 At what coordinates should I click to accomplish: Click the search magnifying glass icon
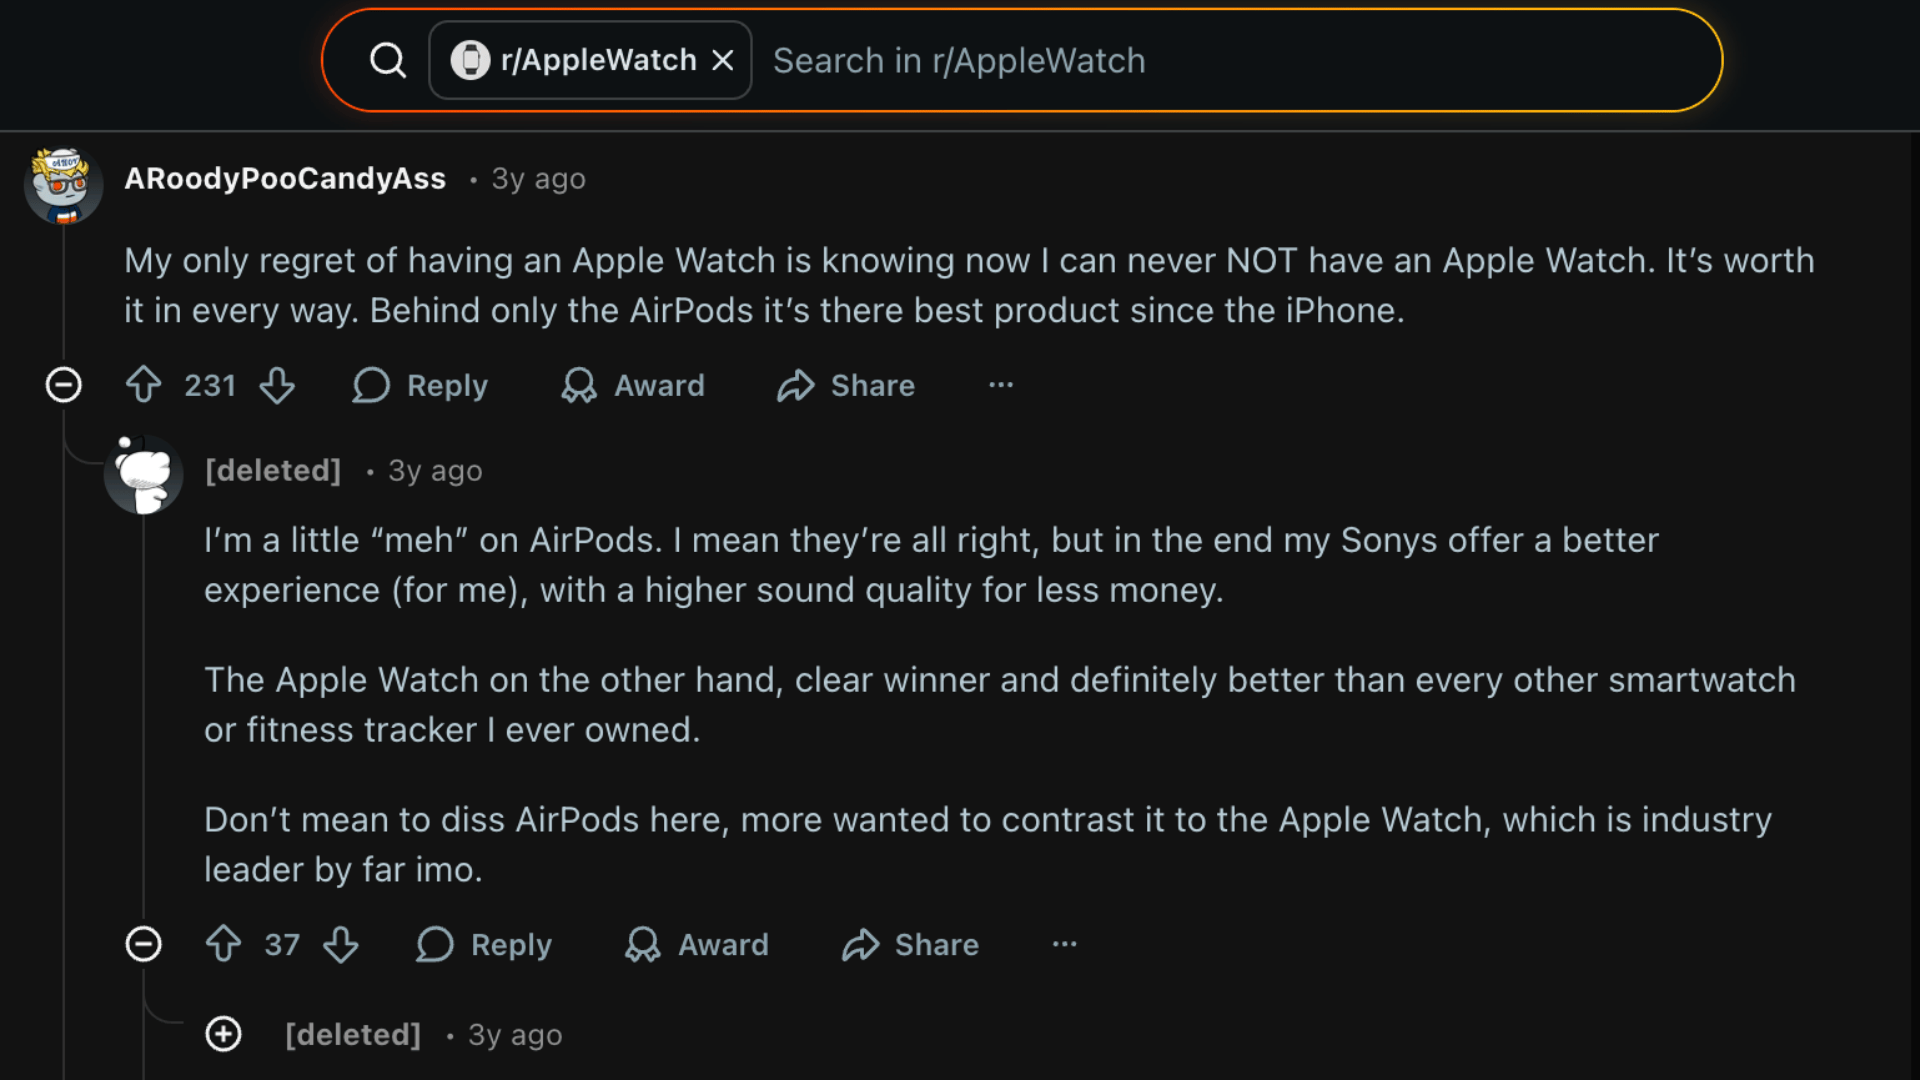pyautogui.click(x=388, y=60)
